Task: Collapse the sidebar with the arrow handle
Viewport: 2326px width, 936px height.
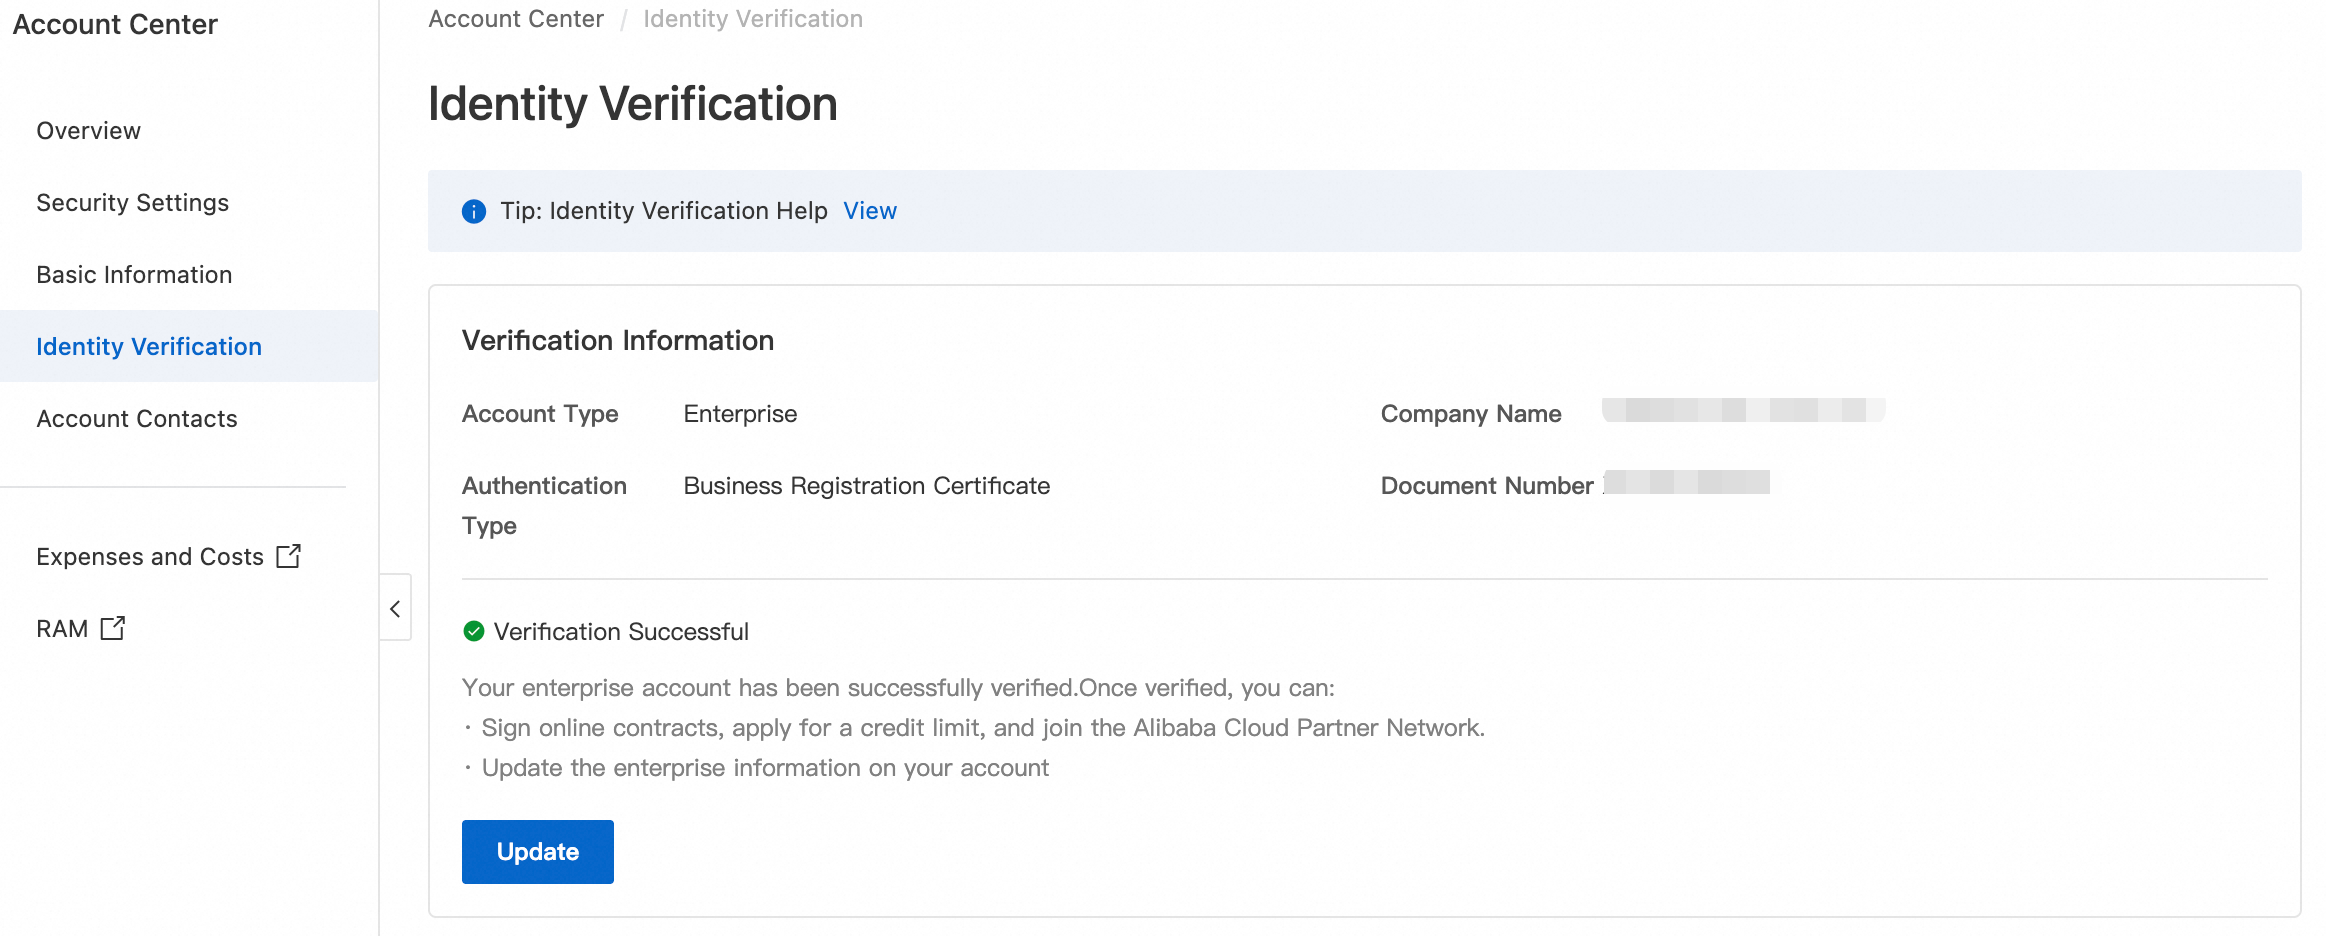Action: coord(395,608)
